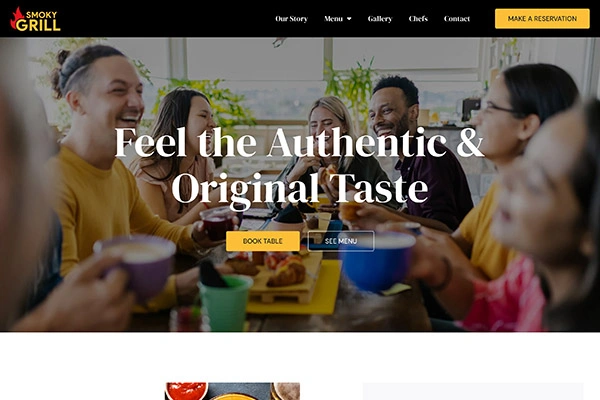Open the food dish image below the hero
Image resolution: width=600 pixels, height=400 pixels.
pos(233,391)
